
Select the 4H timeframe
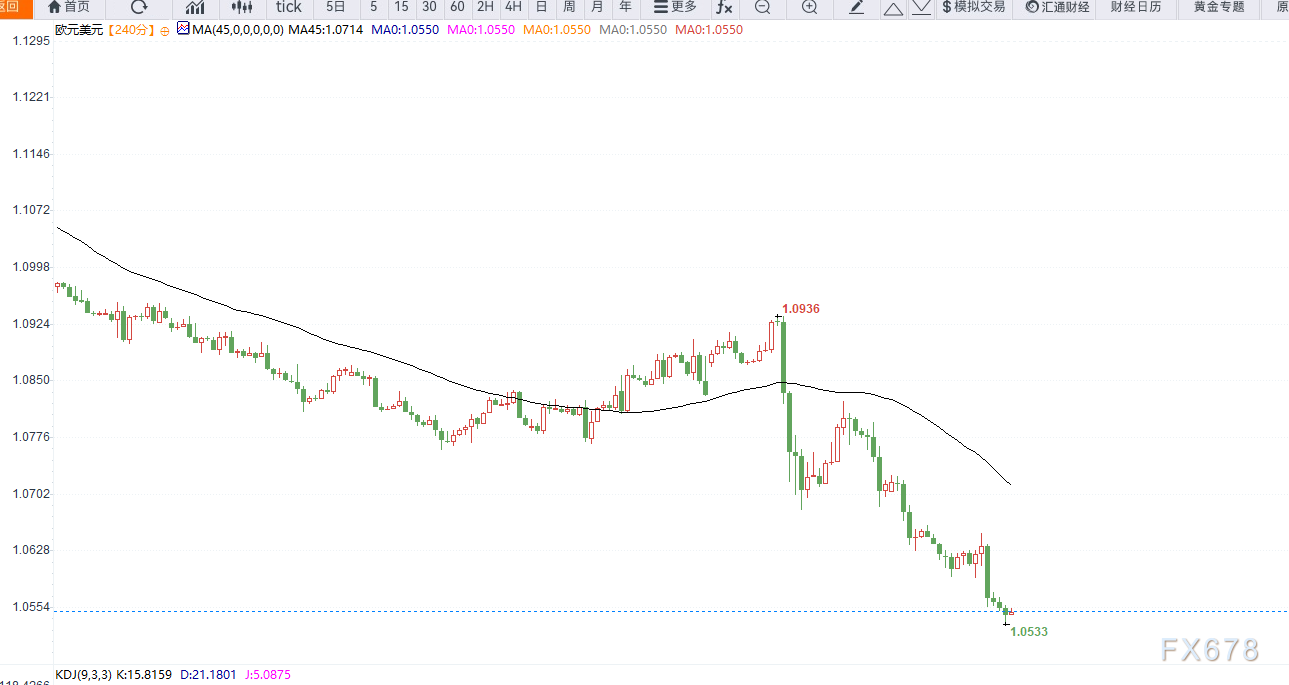click(513, 7)
